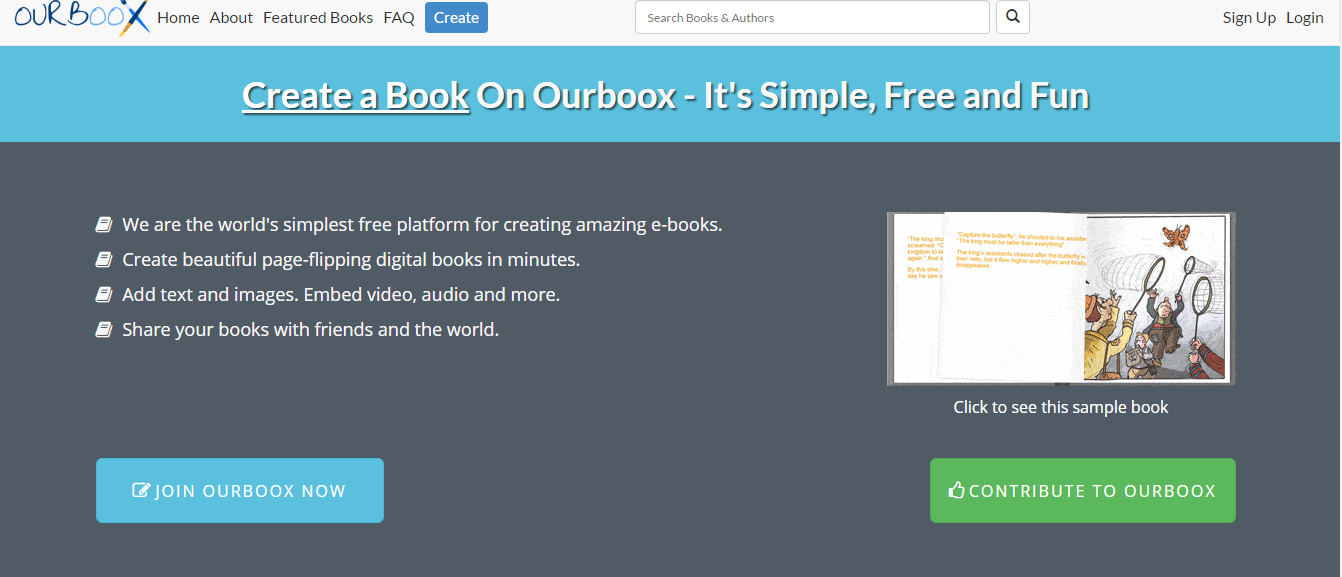Click book icon beside 'Create beautiful page-flipping'
This screenshot has width=1342, height=577.
pos(104,259)
